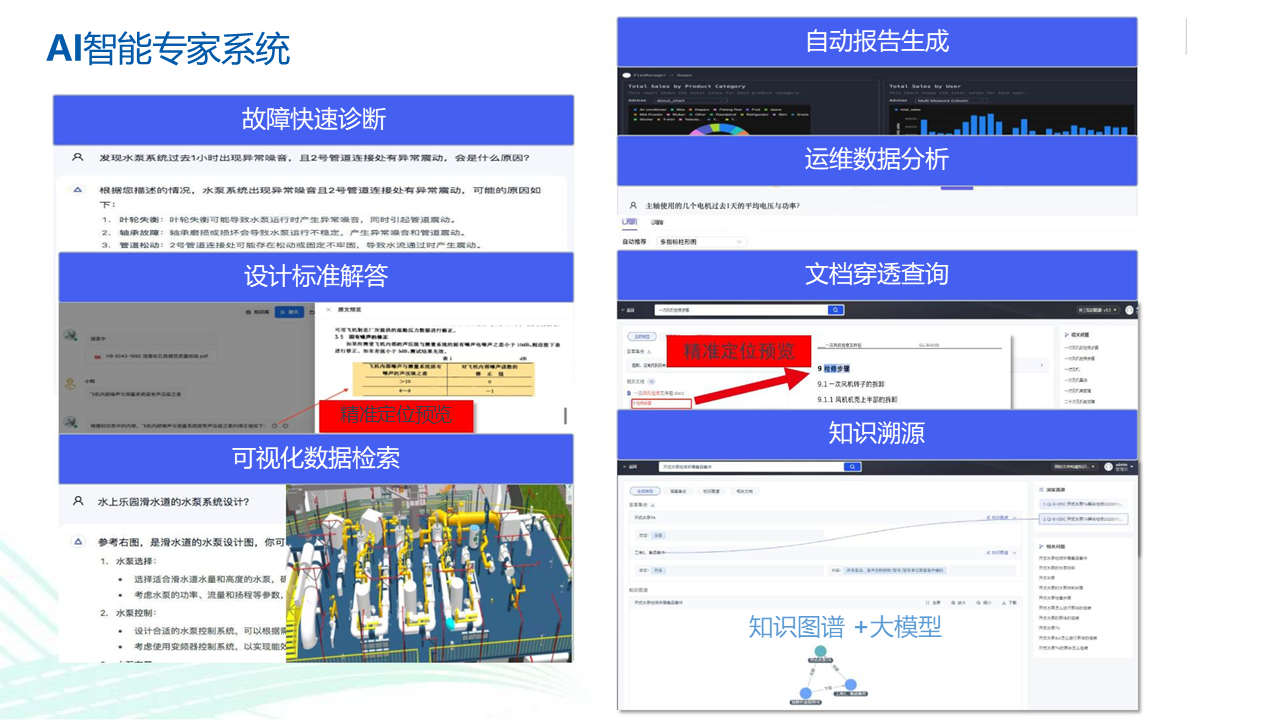
Task: Click the user icon beside the spindle motor voltage question
Action: click(x=632, y=205)
